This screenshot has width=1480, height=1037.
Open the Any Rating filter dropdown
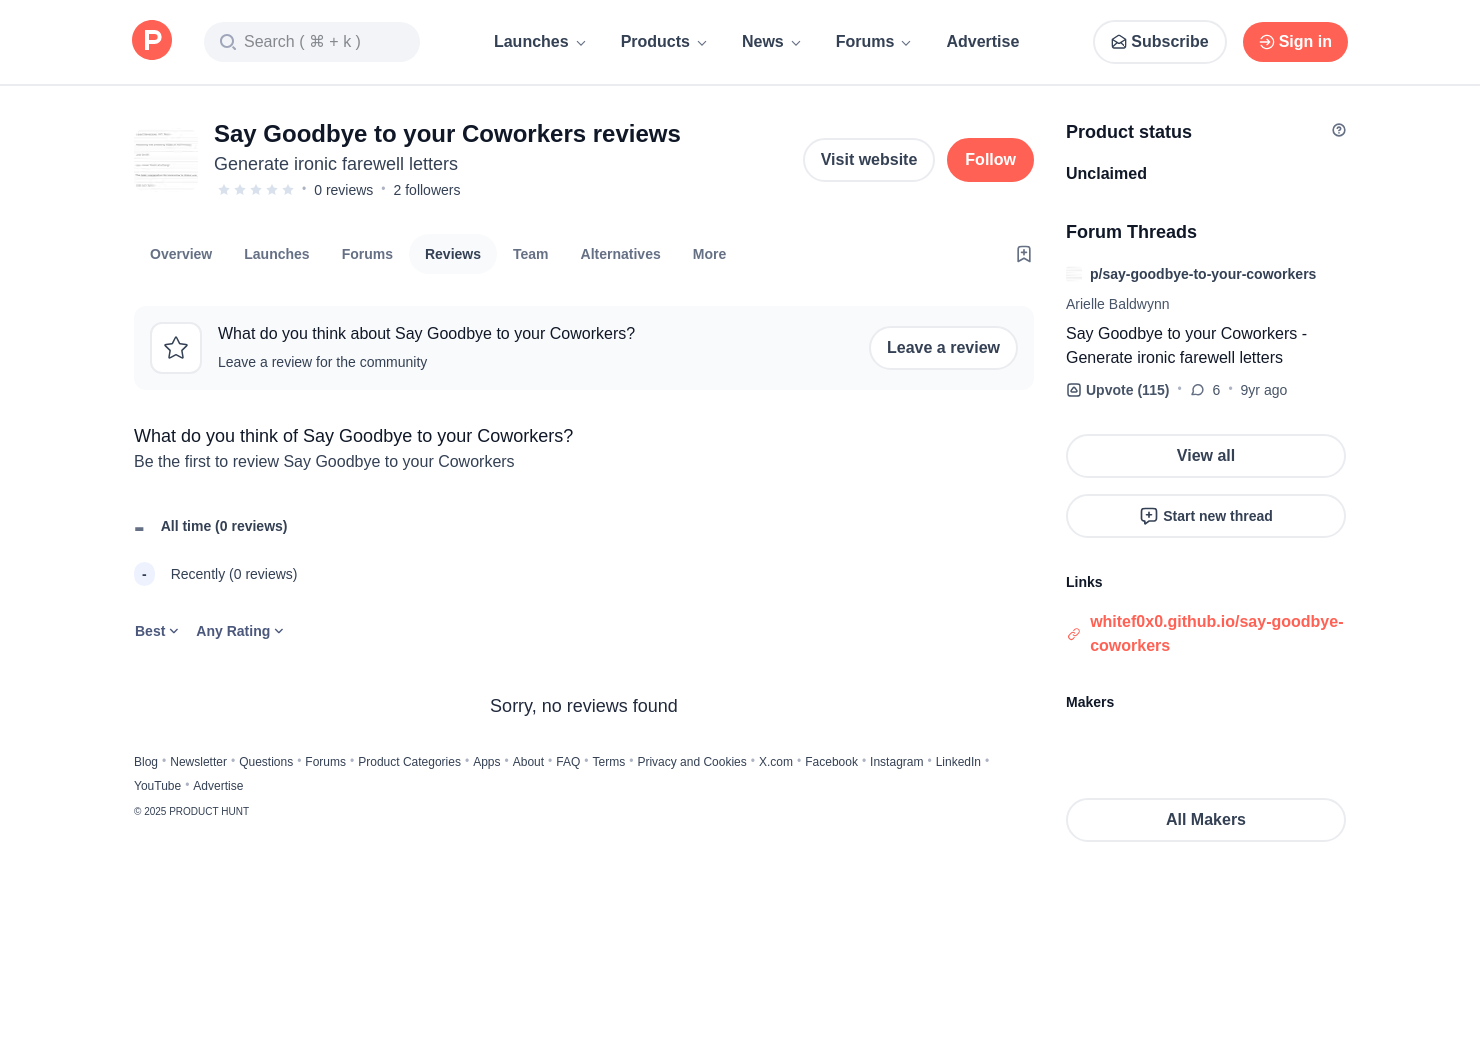240,631
